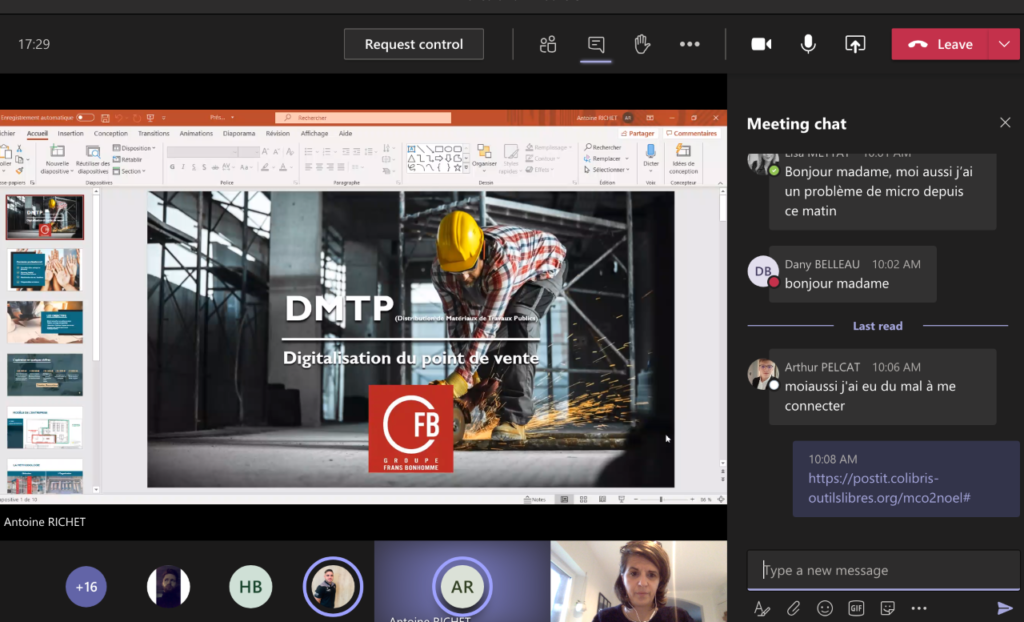Send the chat message
Image resolution: width=1024 pixels, height=622 pixels.
[1004, 608]
